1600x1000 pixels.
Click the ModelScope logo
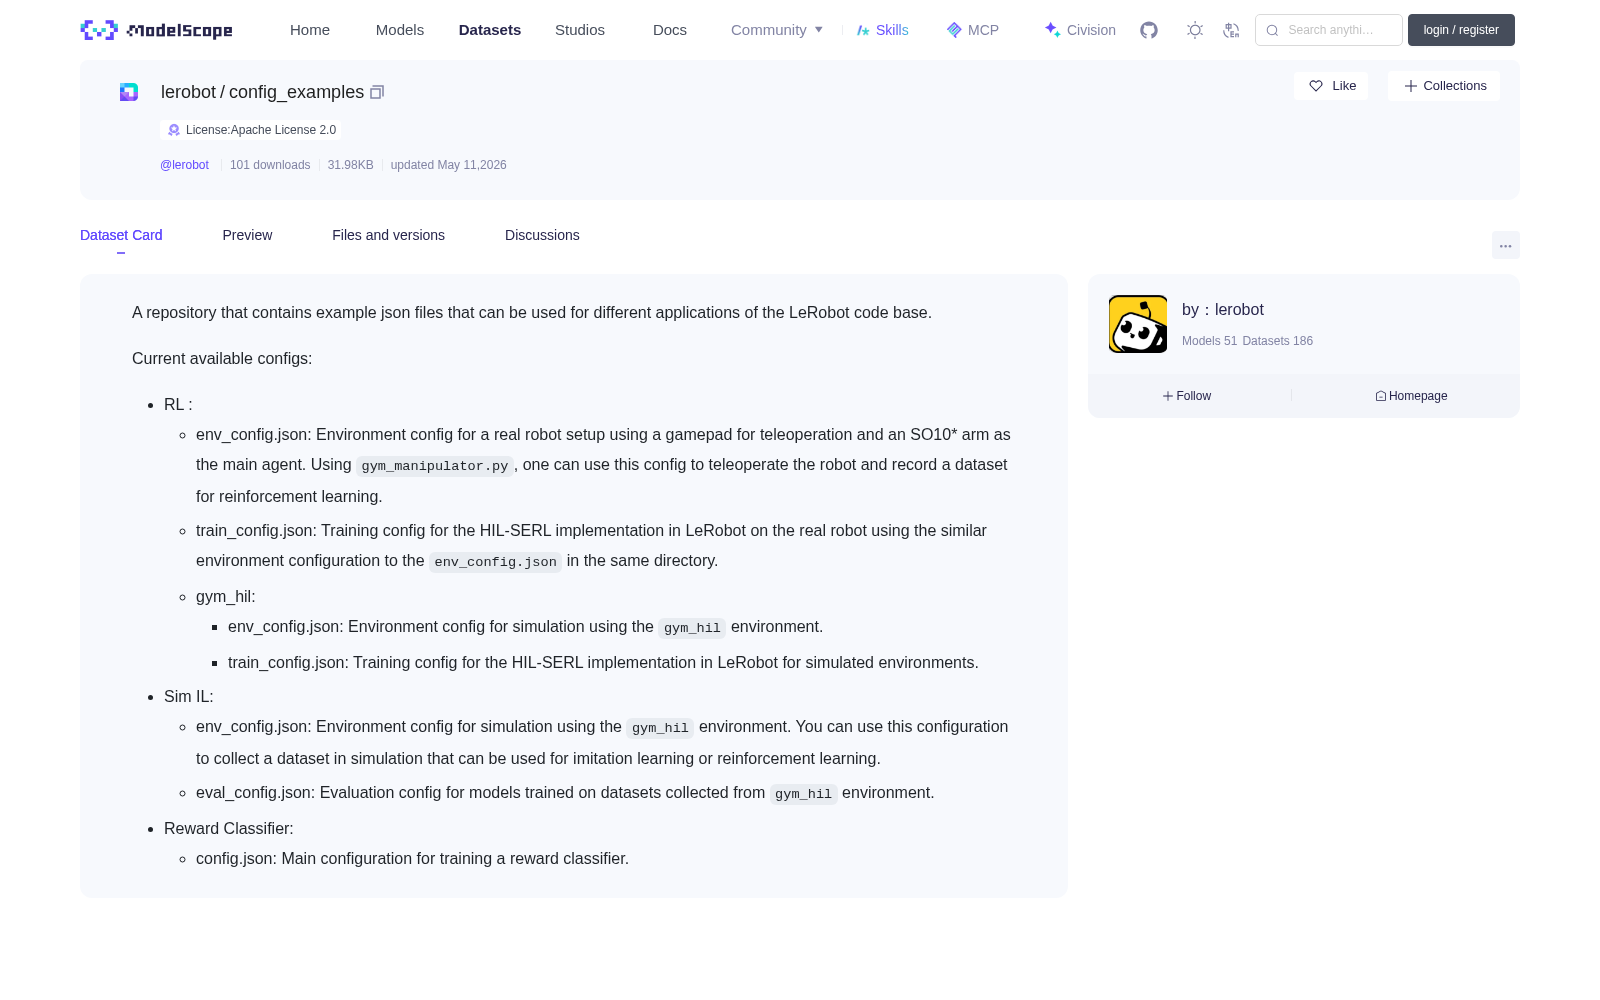(156, 30)
